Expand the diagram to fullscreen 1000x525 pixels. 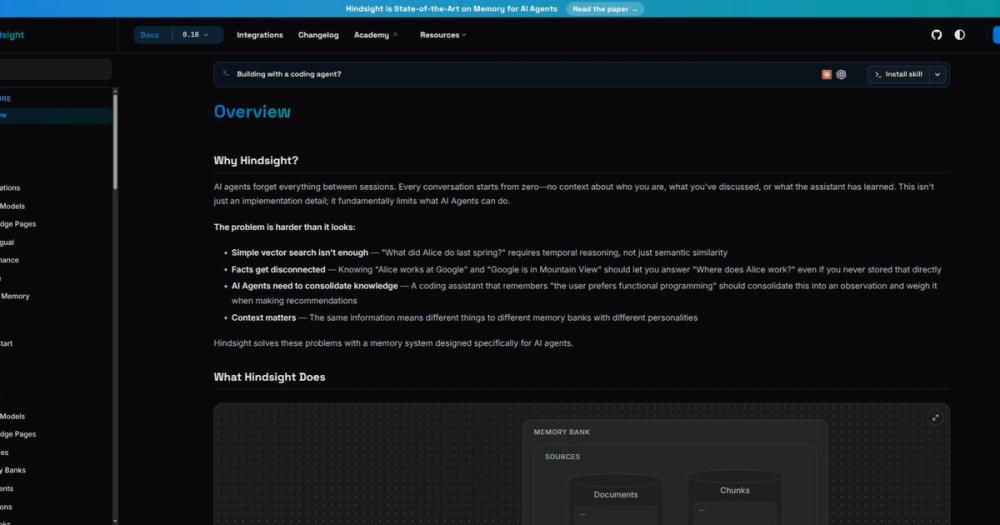tap(935, 418)
